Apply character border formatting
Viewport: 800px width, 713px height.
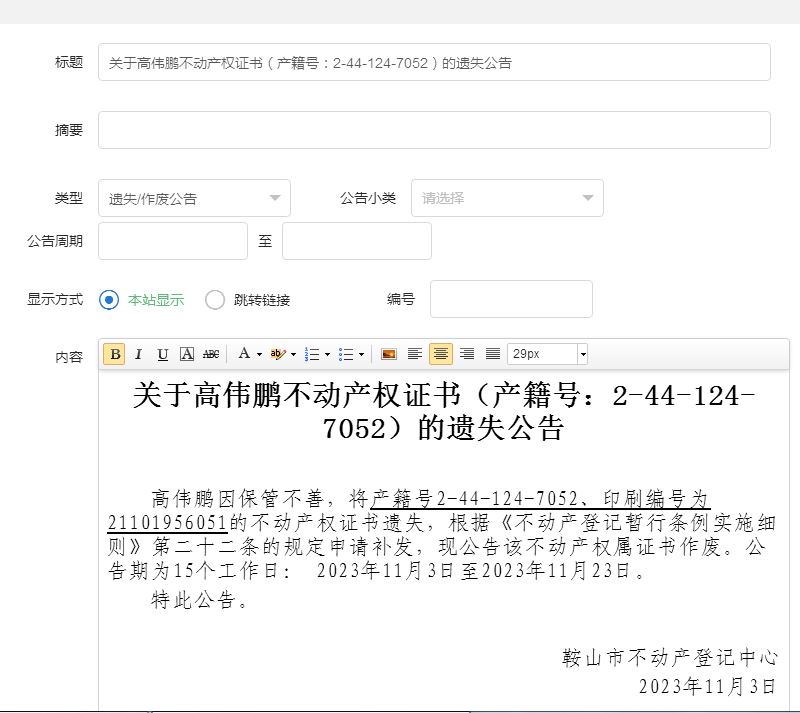(187, 354)
